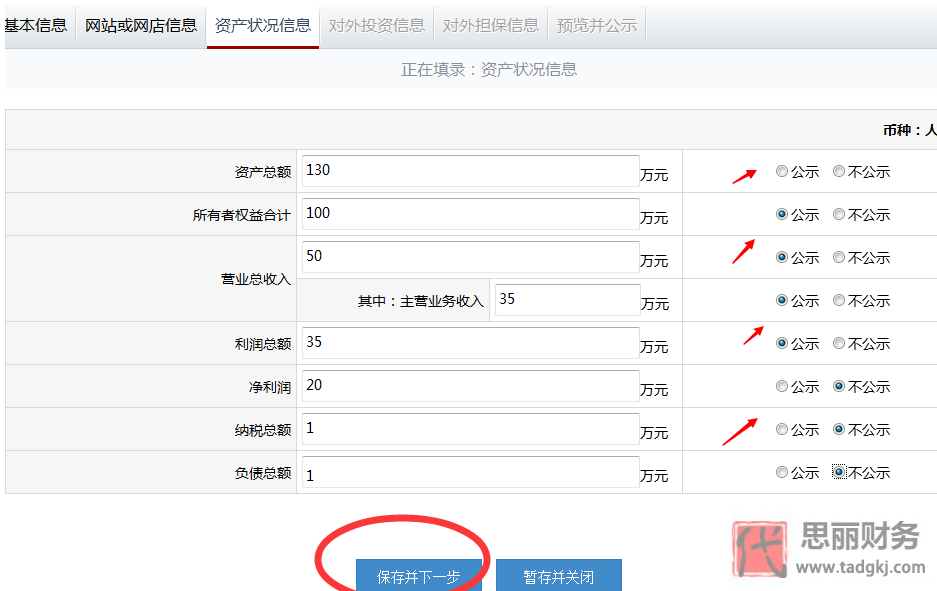Choose 不公示 for 所有者权益合计
Viewport: 937px width, 591px height.
(x=839, y=214)
